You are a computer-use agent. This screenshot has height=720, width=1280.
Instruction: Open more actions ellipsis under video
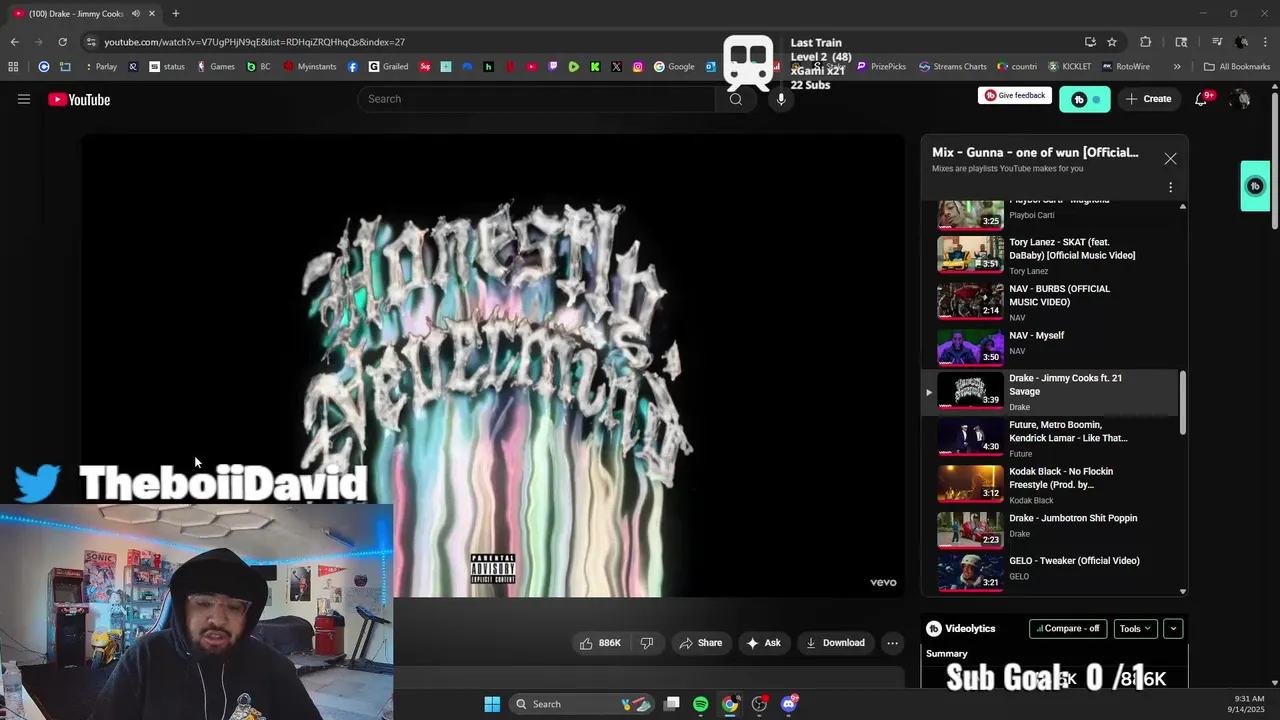[892, 643]
